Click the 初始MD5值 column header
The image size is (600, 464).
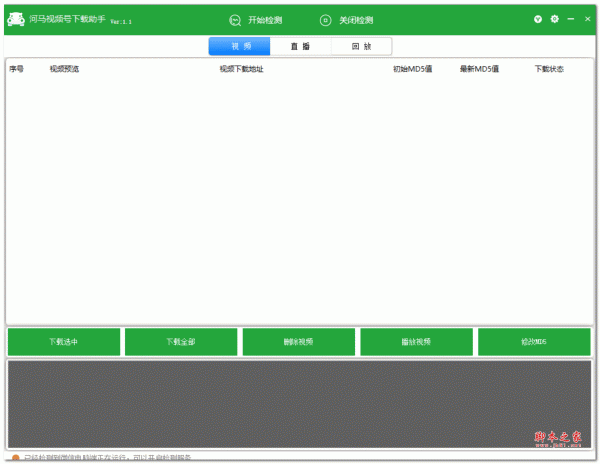pos(412,69)
